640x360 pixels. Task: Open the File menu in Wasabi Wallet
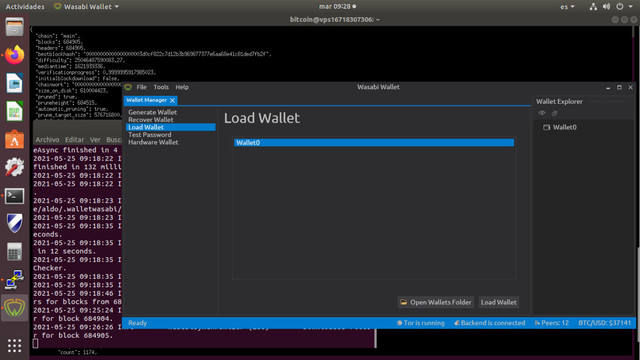(141, 87)
